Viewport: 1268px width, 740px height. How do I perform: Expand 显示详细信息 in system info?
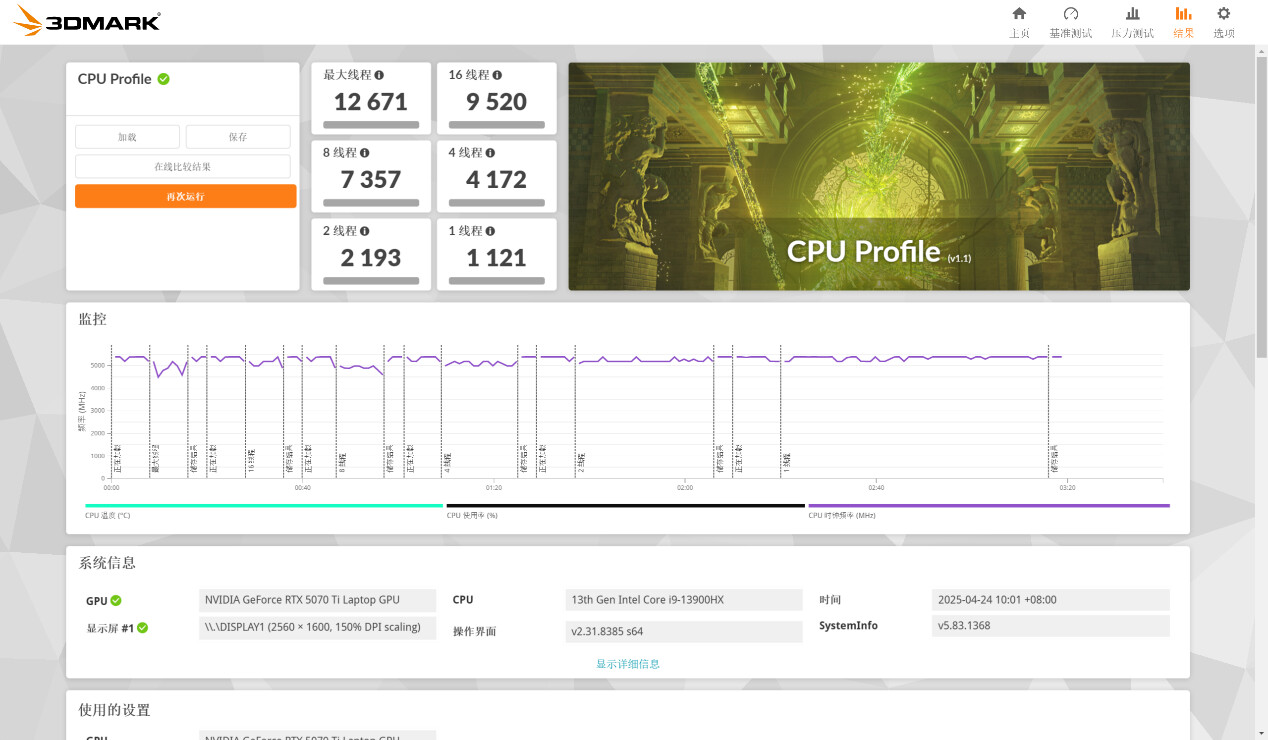[x=628, y=664]
